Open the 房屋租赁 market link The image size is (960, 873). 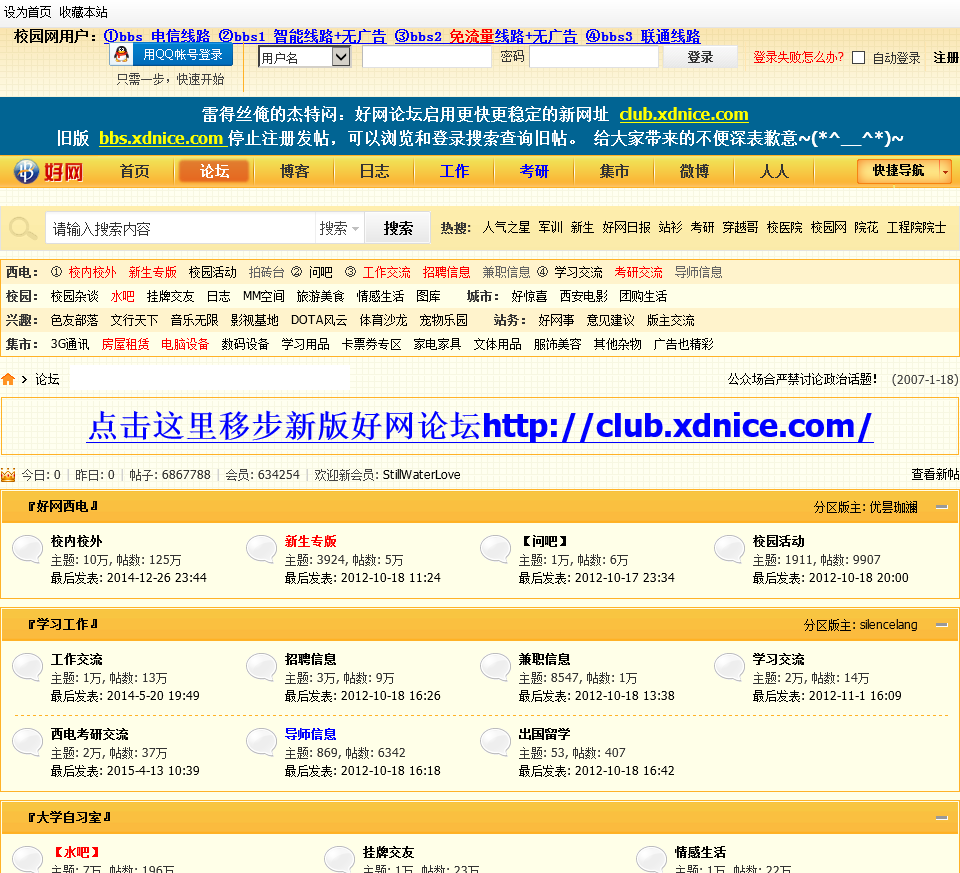click(125, 344)
